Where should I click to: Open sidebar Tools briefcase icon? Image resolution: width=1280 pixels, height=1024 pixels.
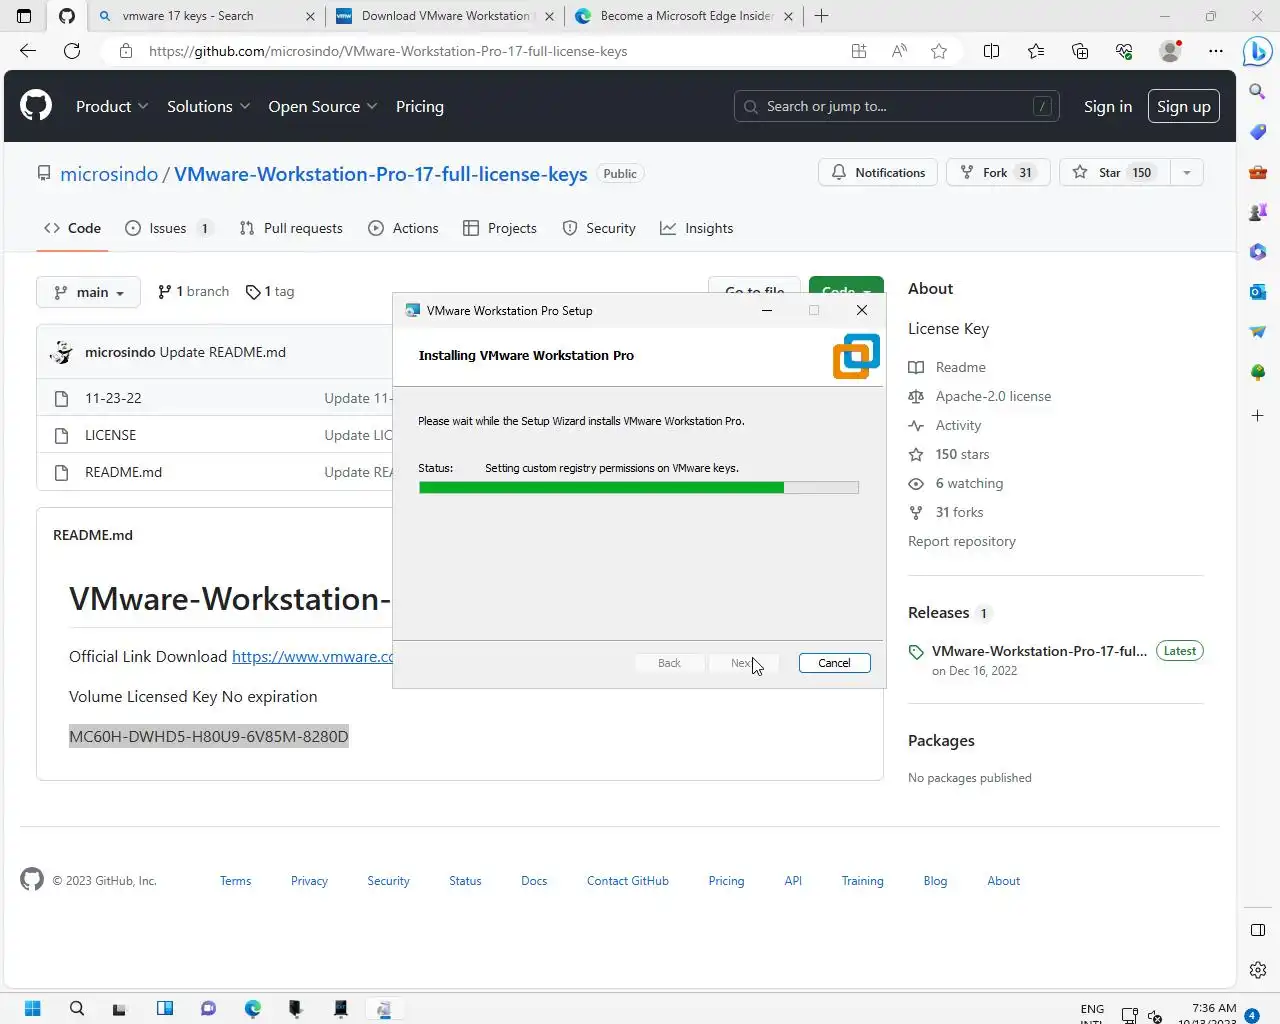(x=1258, y=172)
